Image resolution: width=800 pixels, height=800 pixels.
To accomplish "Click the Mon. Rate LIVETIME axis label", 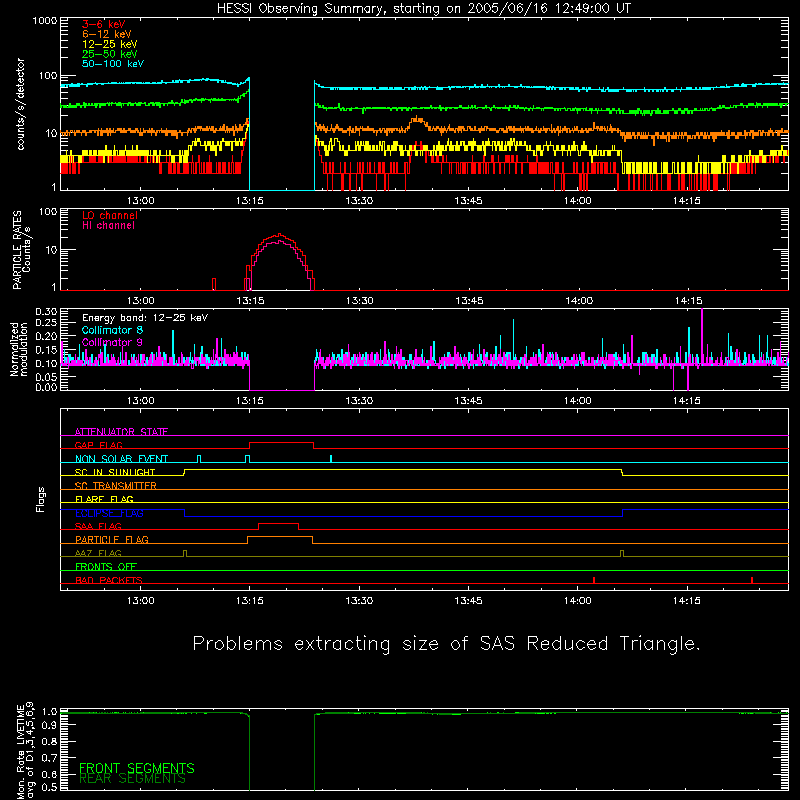I will [x=20, y=752].
